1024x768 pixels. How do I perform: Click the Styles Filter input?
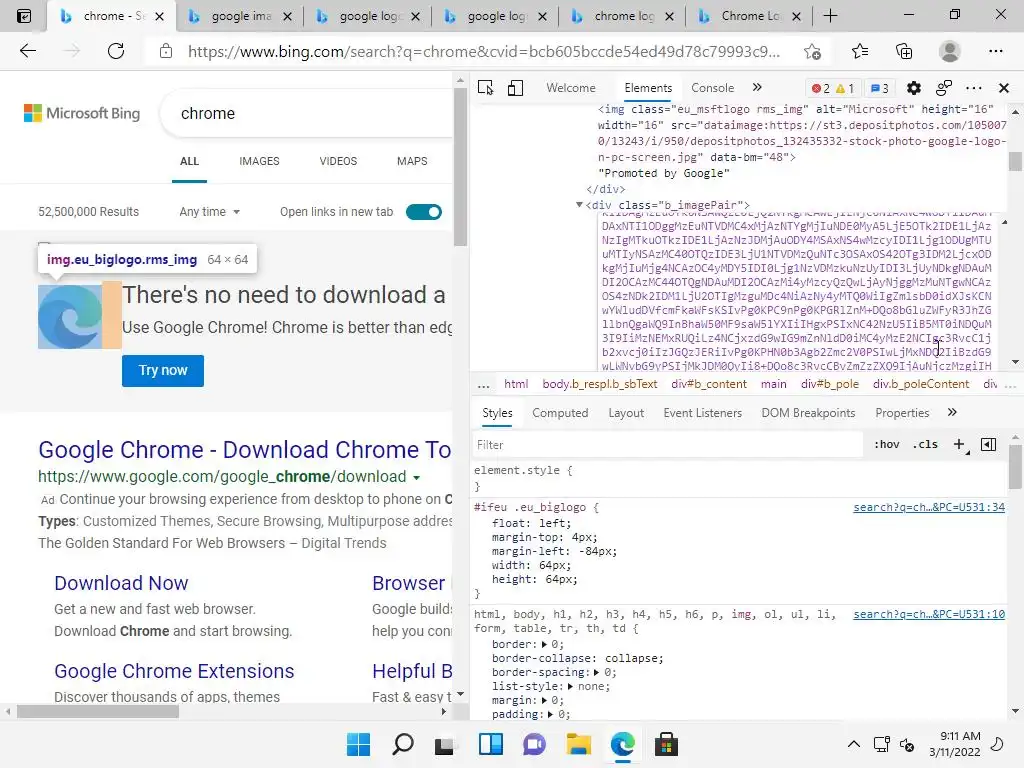667,445
